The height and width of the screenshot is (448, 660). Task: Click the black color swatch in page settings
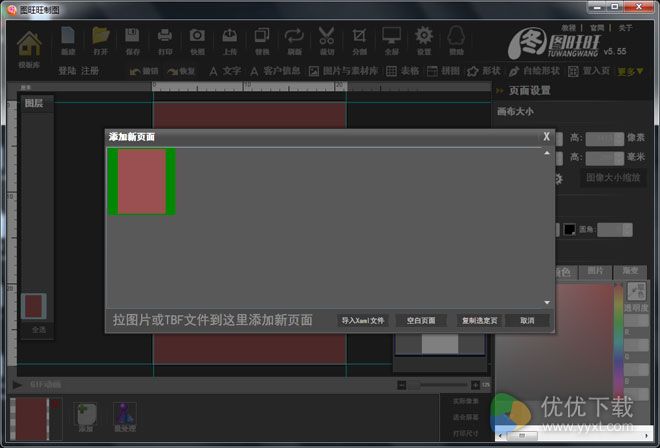click(x=570, y=230)
